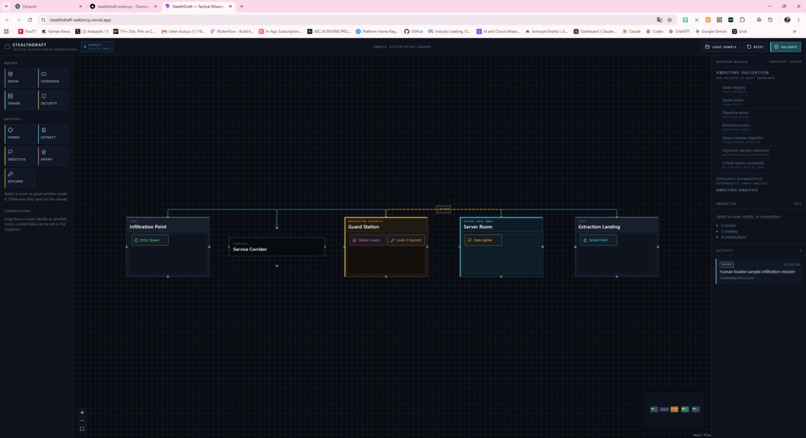
Task: Click the zoom out minus control
Action: point(82,421)
